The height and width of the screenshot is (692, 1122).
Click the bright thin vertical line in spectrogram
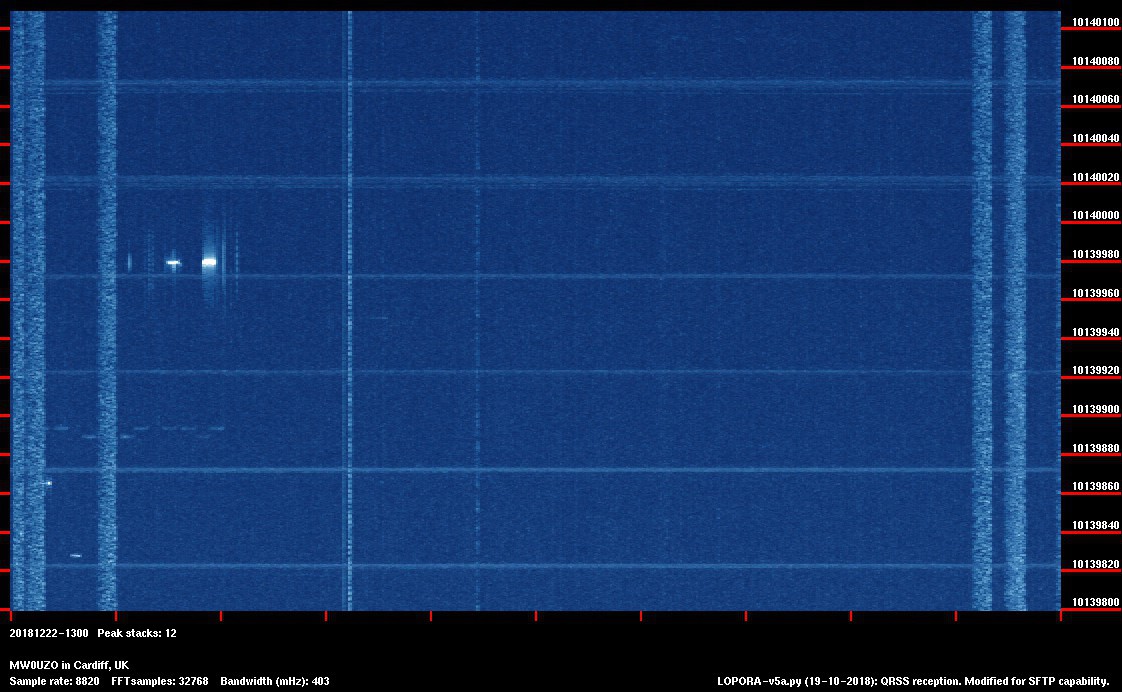(349, 300)
